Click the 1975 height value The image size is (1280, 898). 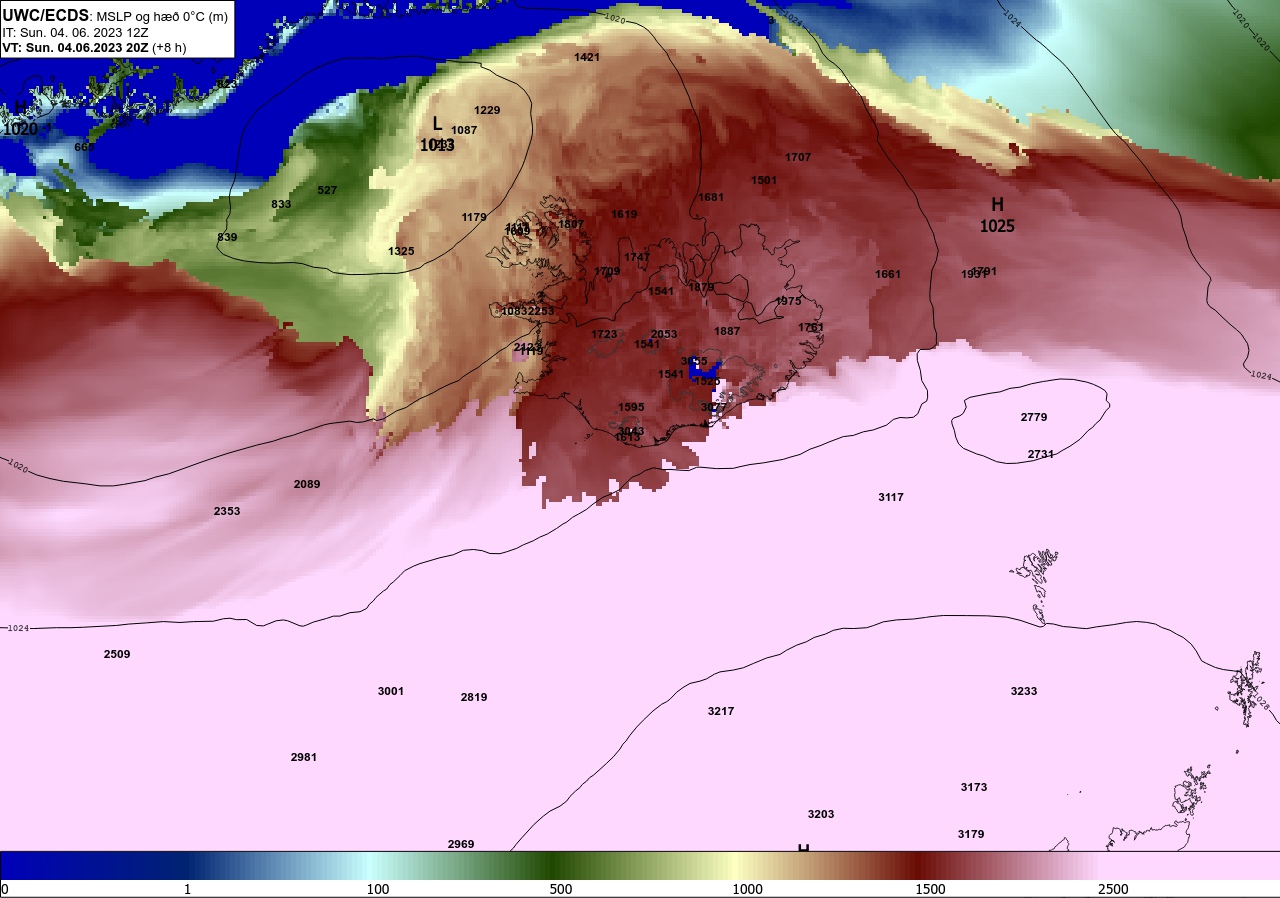click(x=788, y=301)
